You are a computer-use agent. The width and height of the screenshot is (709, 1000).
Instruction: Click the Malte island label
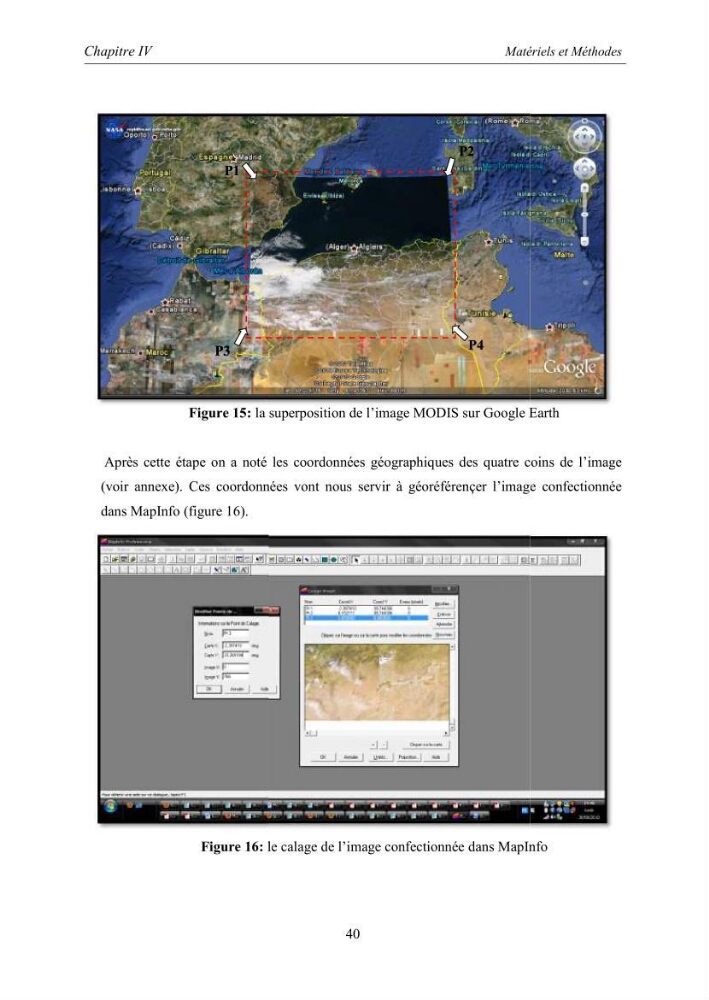(x=564, y=254)
